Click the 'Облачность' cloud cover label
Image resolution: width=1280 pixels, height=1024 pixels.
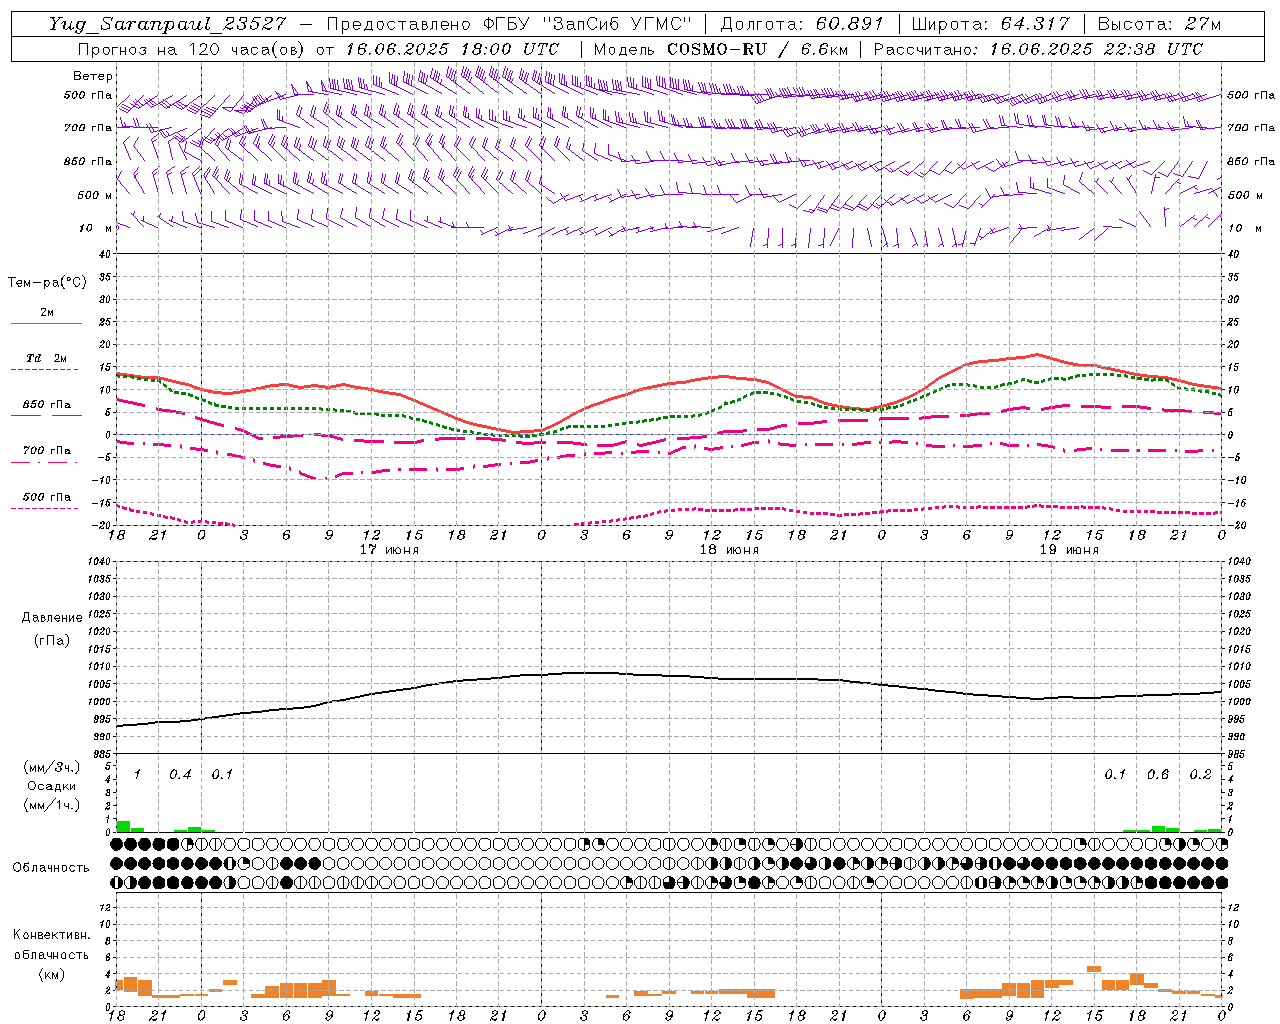tap(51, 868)
